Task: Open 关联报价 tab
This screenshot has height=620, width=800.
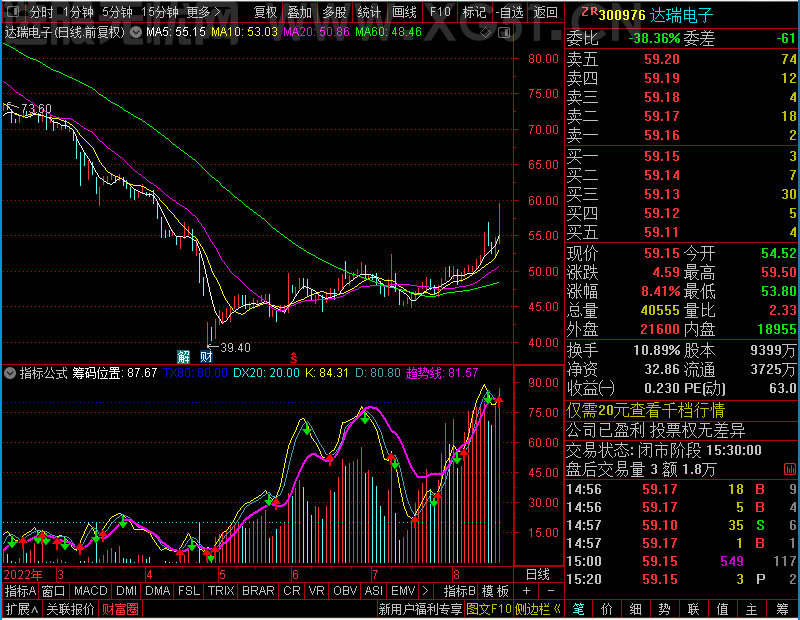Action: (70, 609)
